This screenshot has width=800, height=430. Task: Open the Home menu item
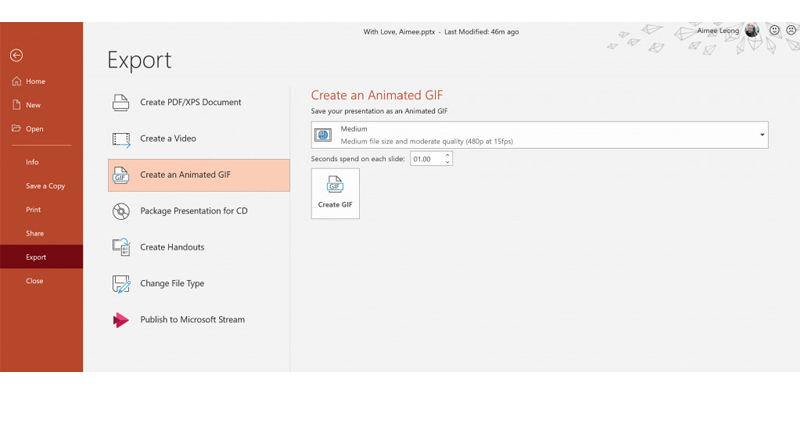coord(35,81)
